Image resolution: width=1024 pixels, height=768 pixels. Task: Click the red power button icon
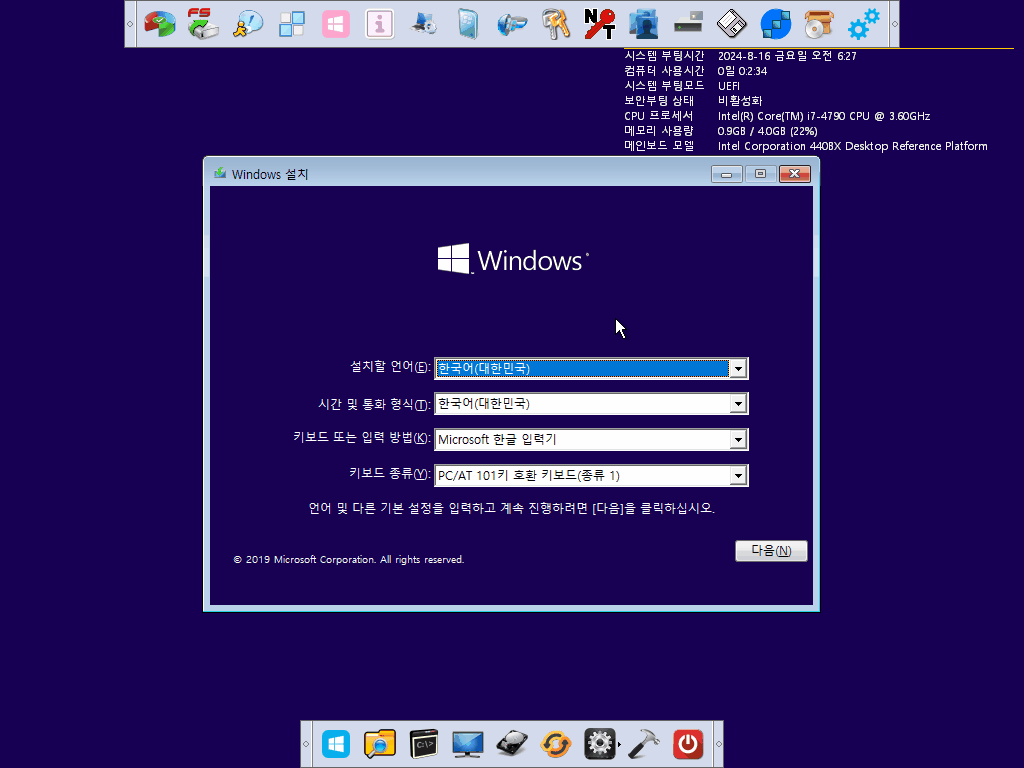[x=688, y=744]
